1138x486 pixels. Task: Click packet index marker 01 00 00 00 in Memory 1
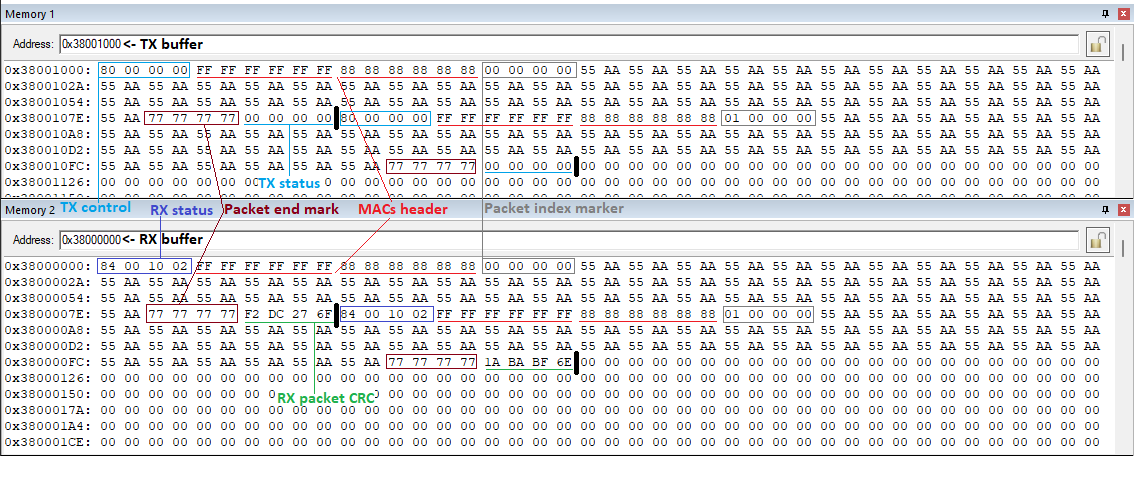[x=768, y=118]
